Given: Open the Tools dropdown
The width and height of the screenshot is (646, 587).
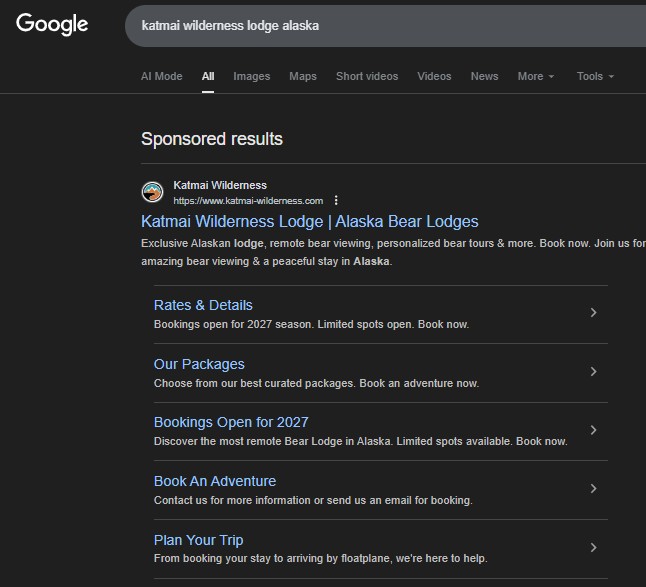Looking at the screenshot, I should tap(595, 76).
